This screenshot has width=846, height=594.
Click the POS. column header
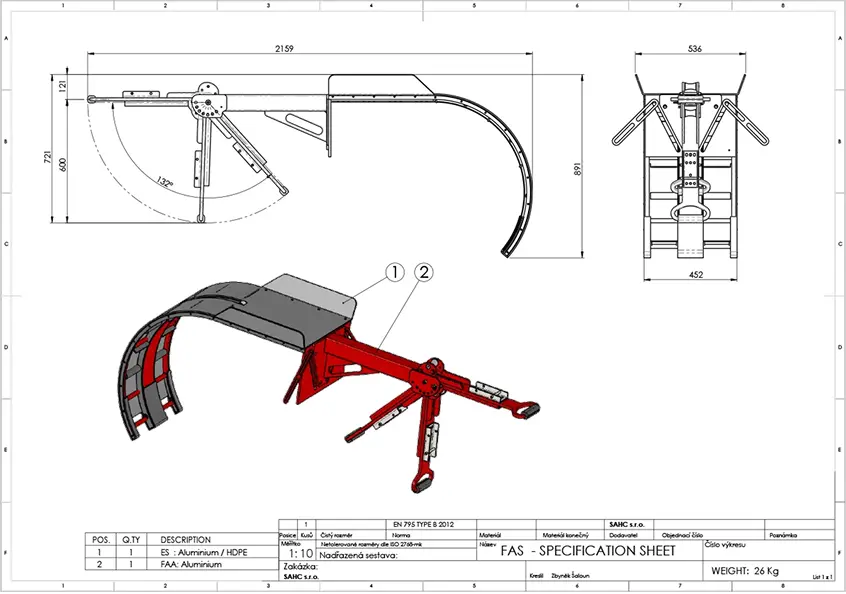pos(101,540)
